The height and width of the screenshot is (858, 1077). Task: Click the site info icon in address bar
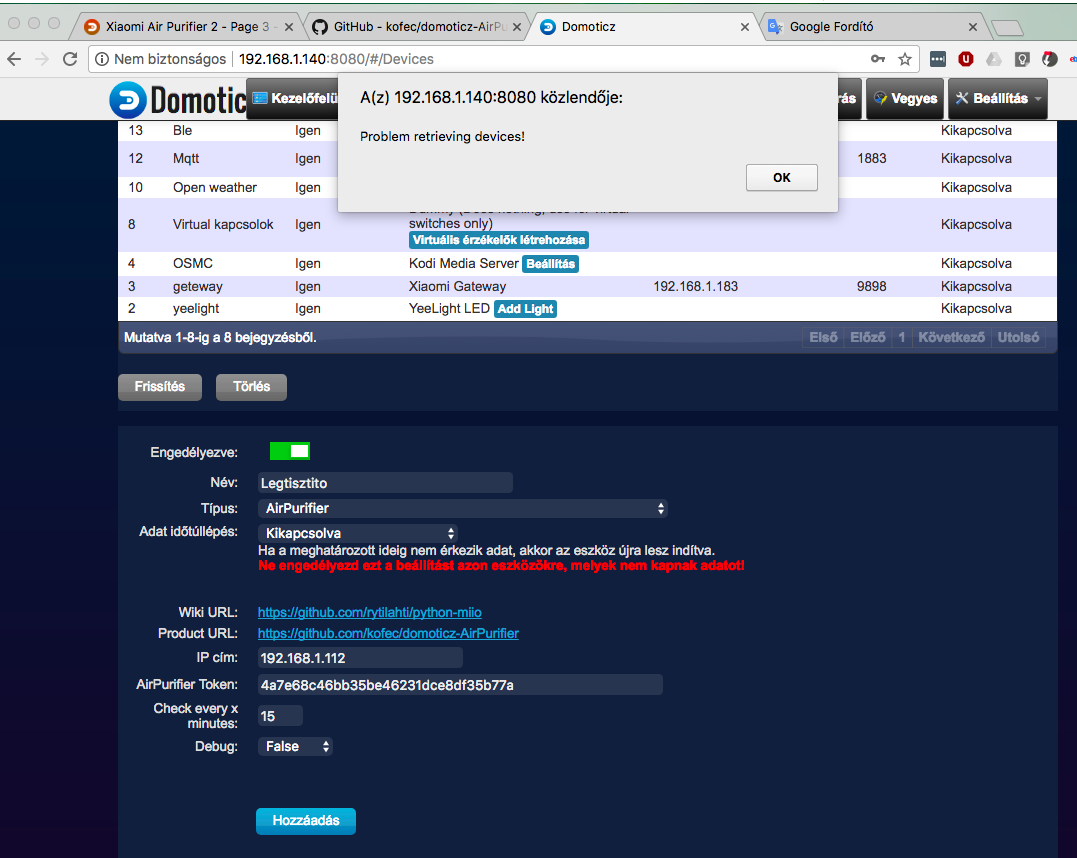102,59
